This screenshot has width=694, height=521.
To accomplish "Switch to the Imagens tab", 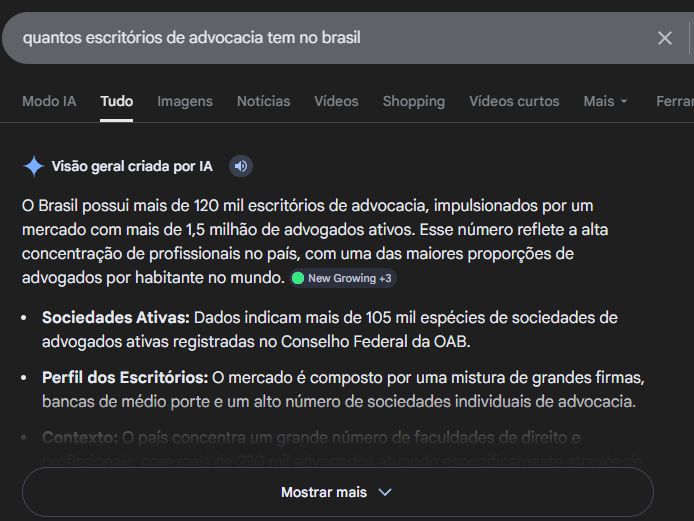I will click(x=185, y=101).
